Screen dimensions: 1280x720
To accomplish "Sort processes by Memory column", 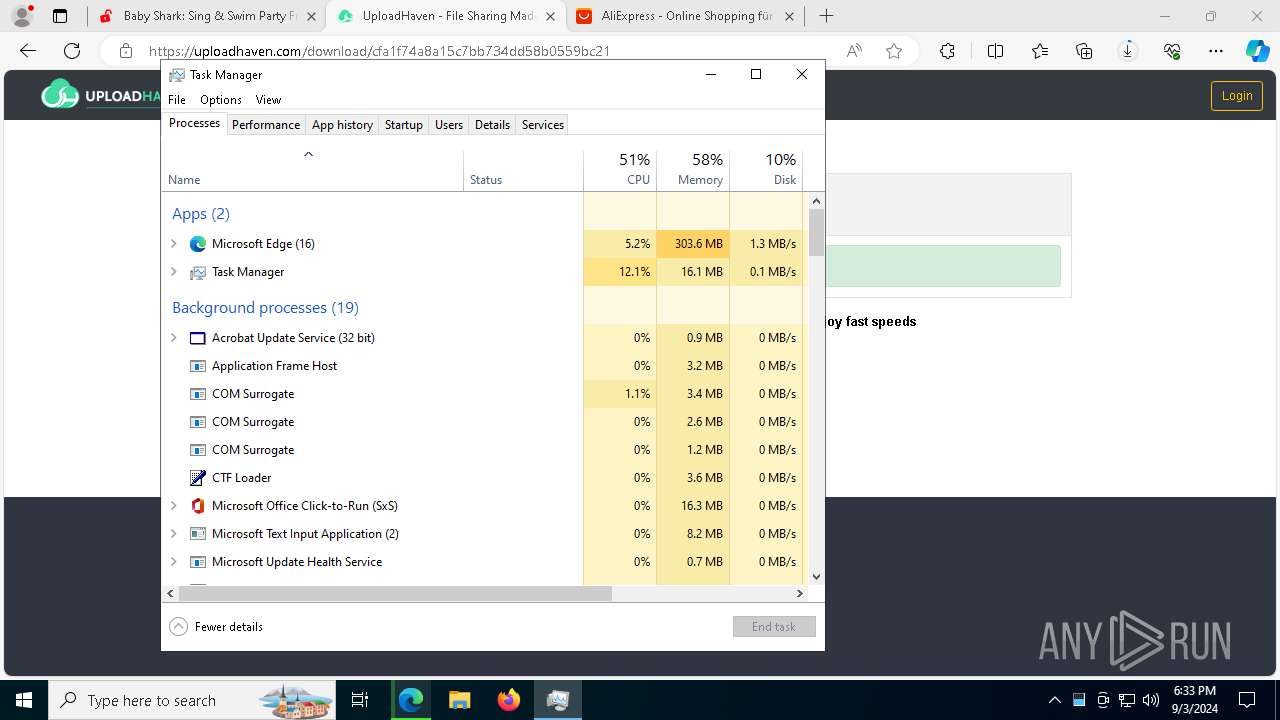I will point(693,169).
